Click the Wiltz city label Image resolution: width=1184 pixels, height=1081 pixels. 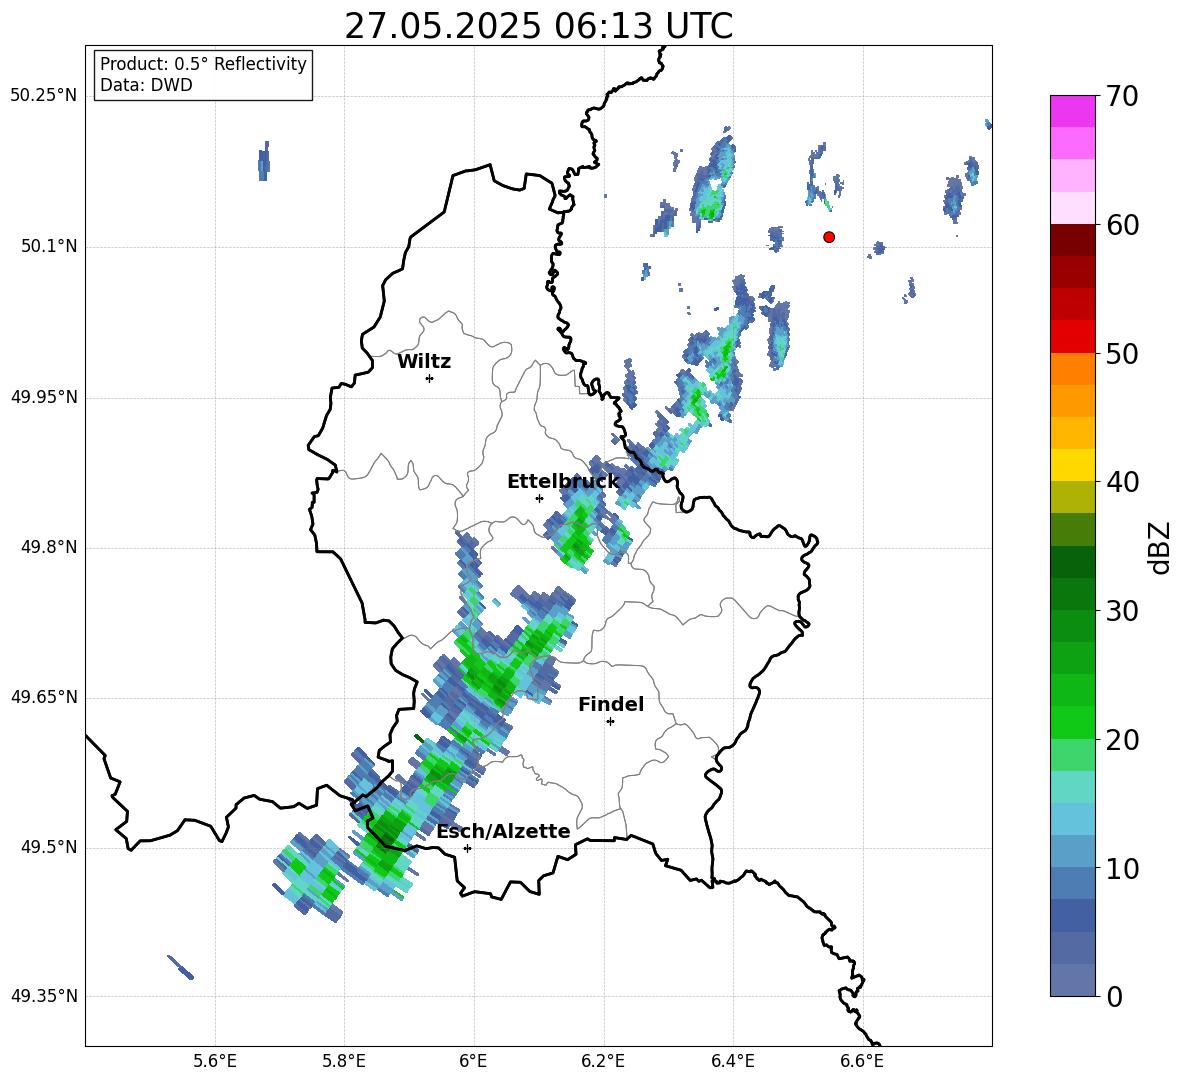pos(424,362)
